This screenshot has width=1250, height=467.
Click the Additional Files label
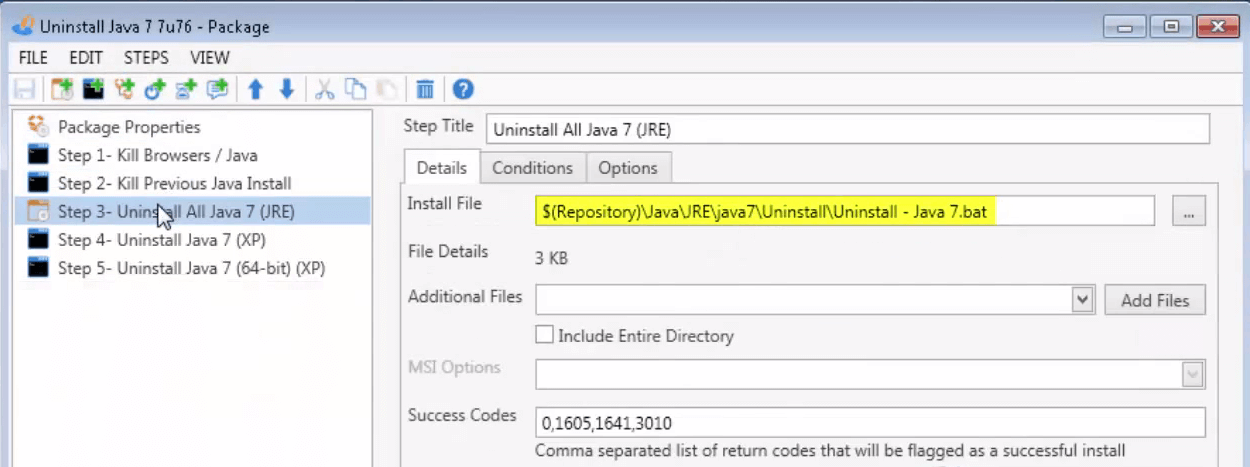465,297
